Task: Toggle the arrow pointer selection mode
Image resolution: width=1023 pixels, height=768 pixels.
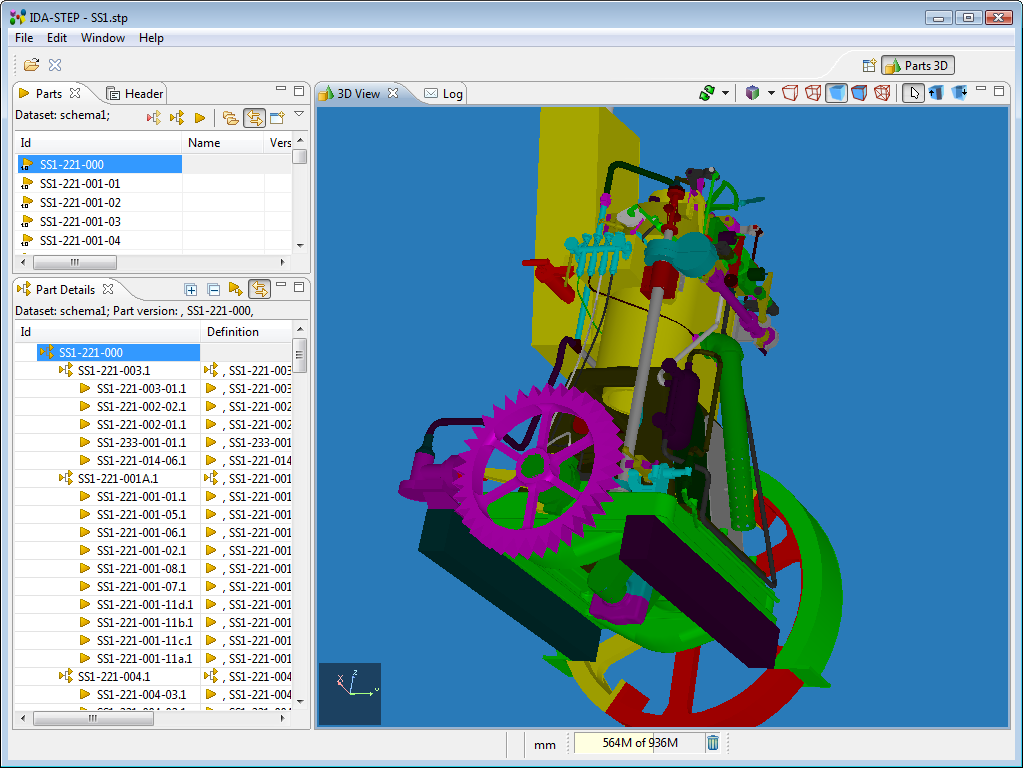Action: [912, 93]
